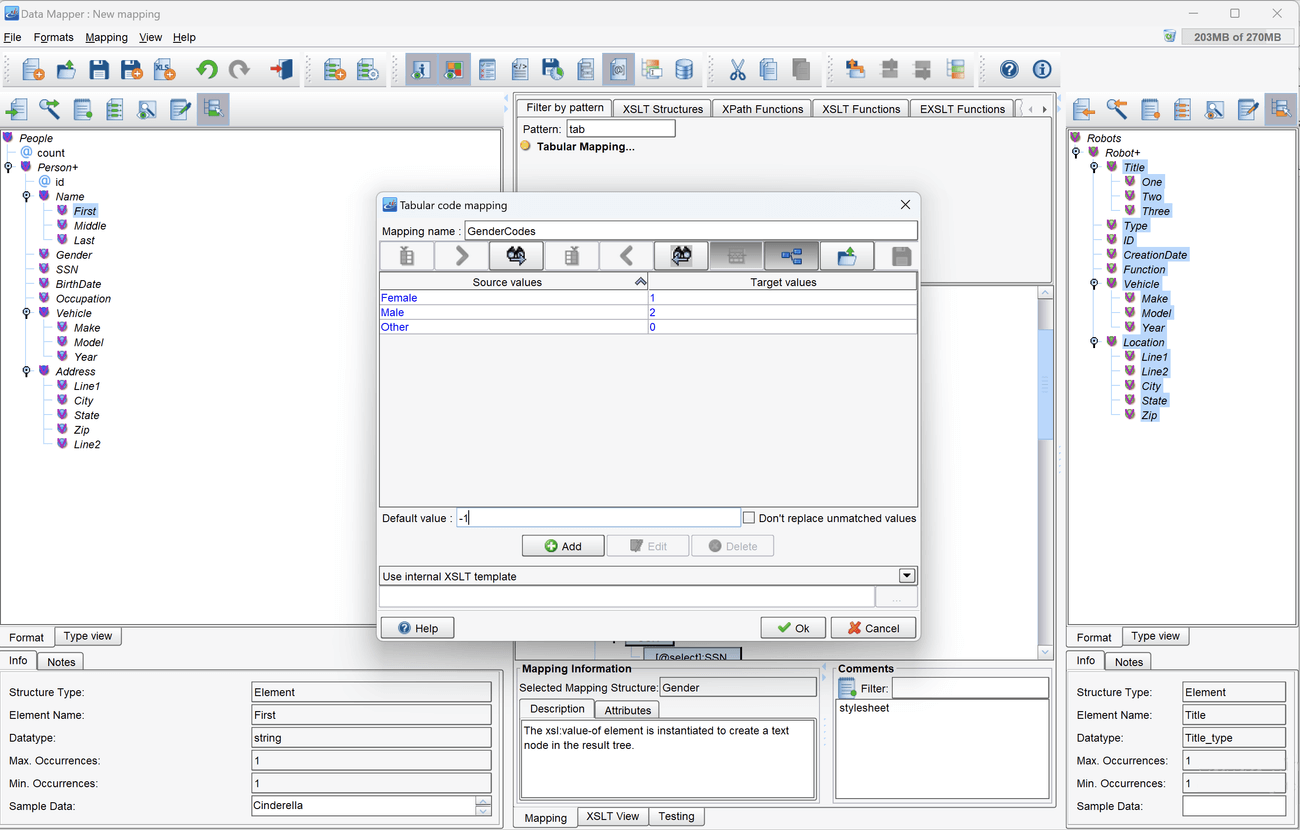Click the pencil edit icon above People tree
The width and height of the screenshot is (1300, 830).
click(180, 109)
